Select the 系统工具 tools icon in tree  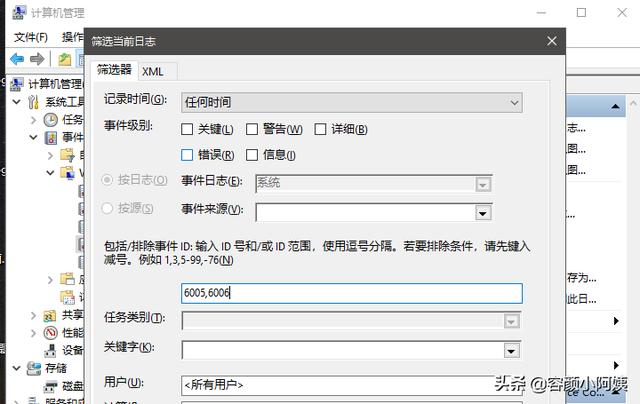point(34,102)
